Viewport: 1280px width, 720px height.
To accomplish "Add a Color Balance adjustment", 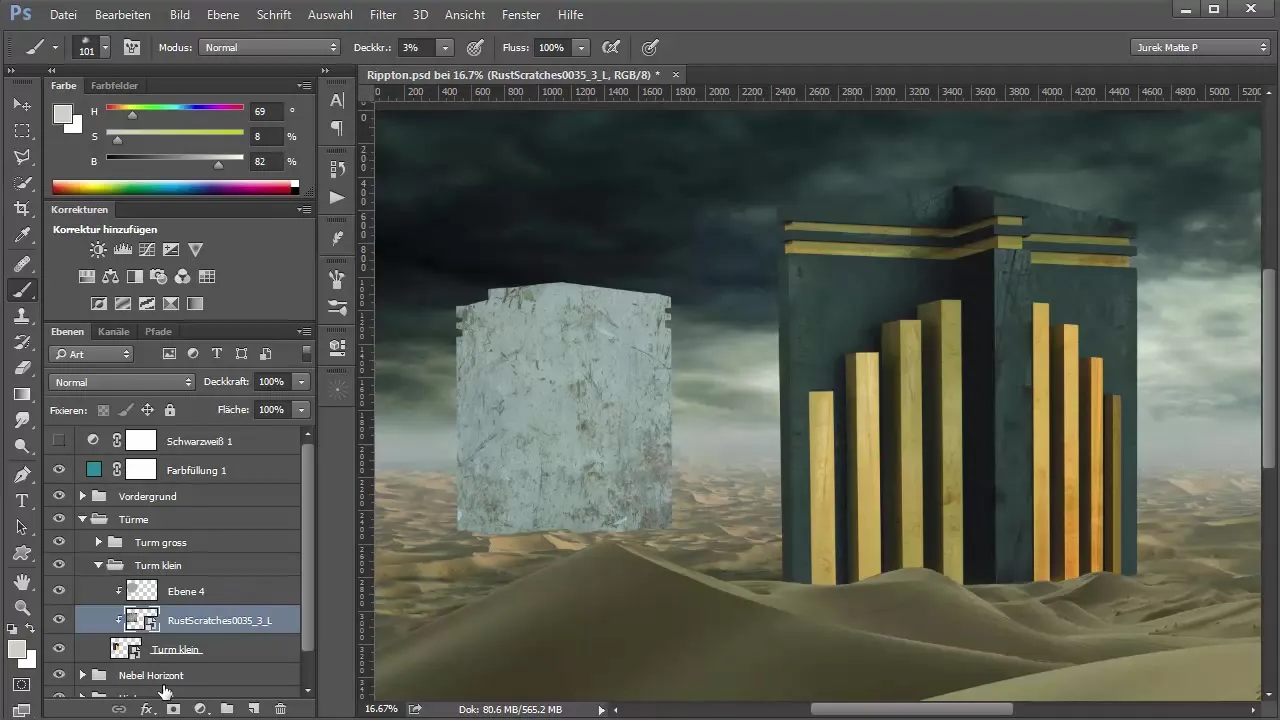I will 110,277.
